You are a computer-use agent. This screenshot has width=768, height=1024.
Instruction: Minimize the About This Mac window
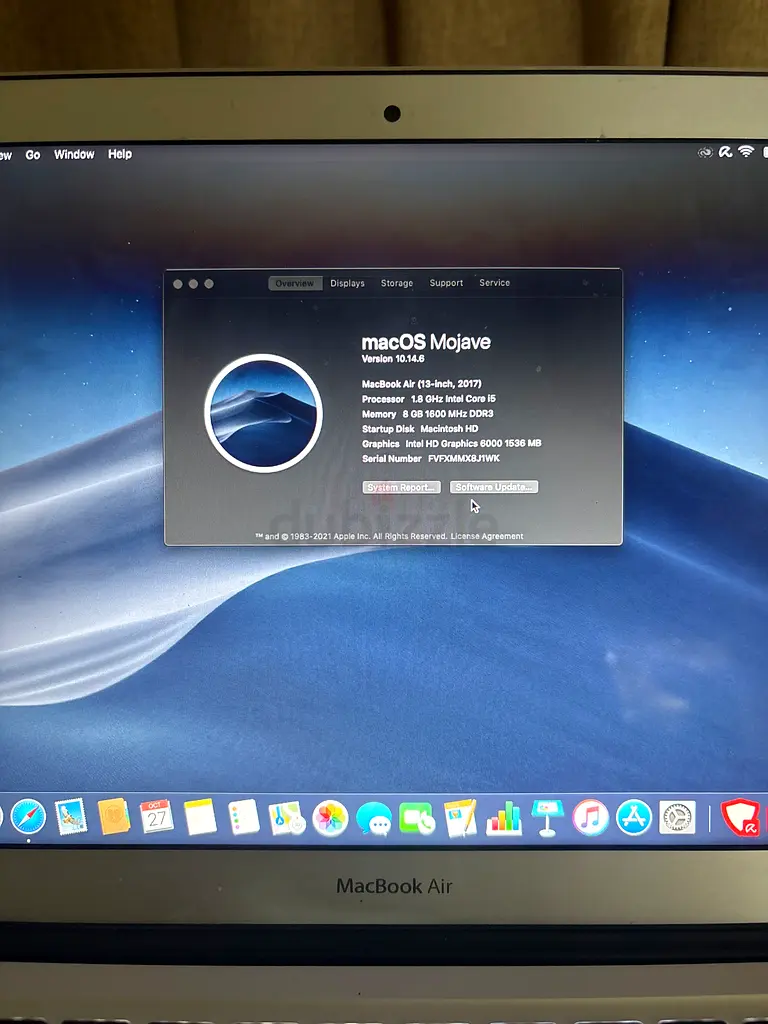[193, 283]
